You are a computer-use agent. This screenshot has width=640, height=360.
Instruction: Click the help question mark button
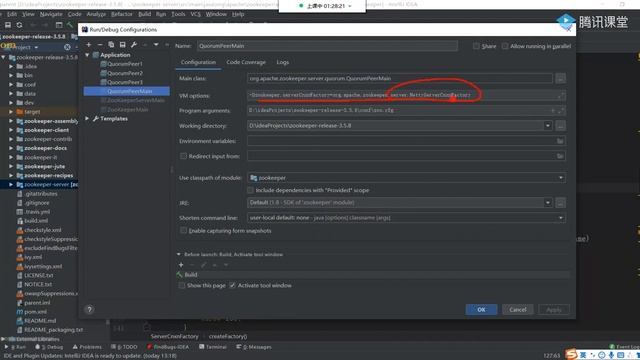pyautogui.click(x=89, y=309)
